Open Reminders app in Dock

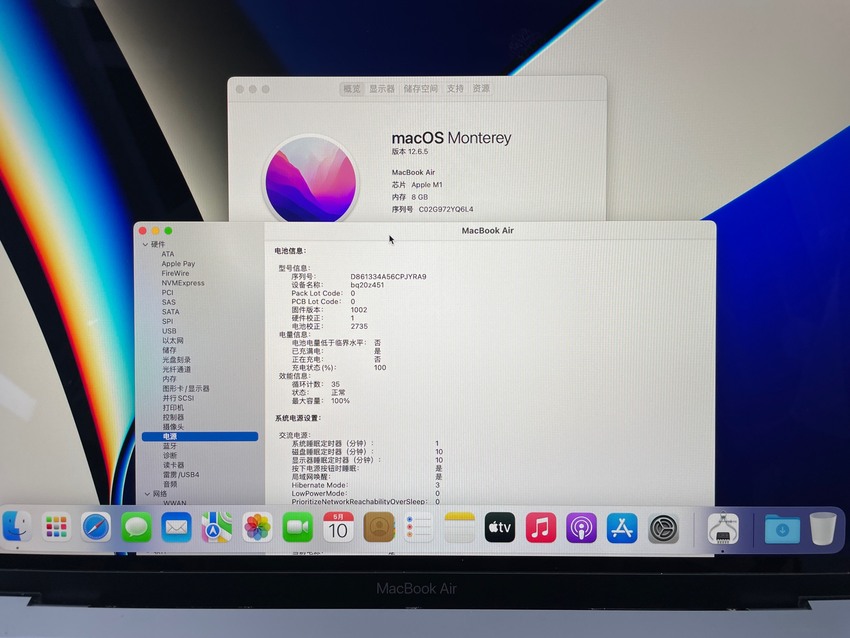(418, 527)
